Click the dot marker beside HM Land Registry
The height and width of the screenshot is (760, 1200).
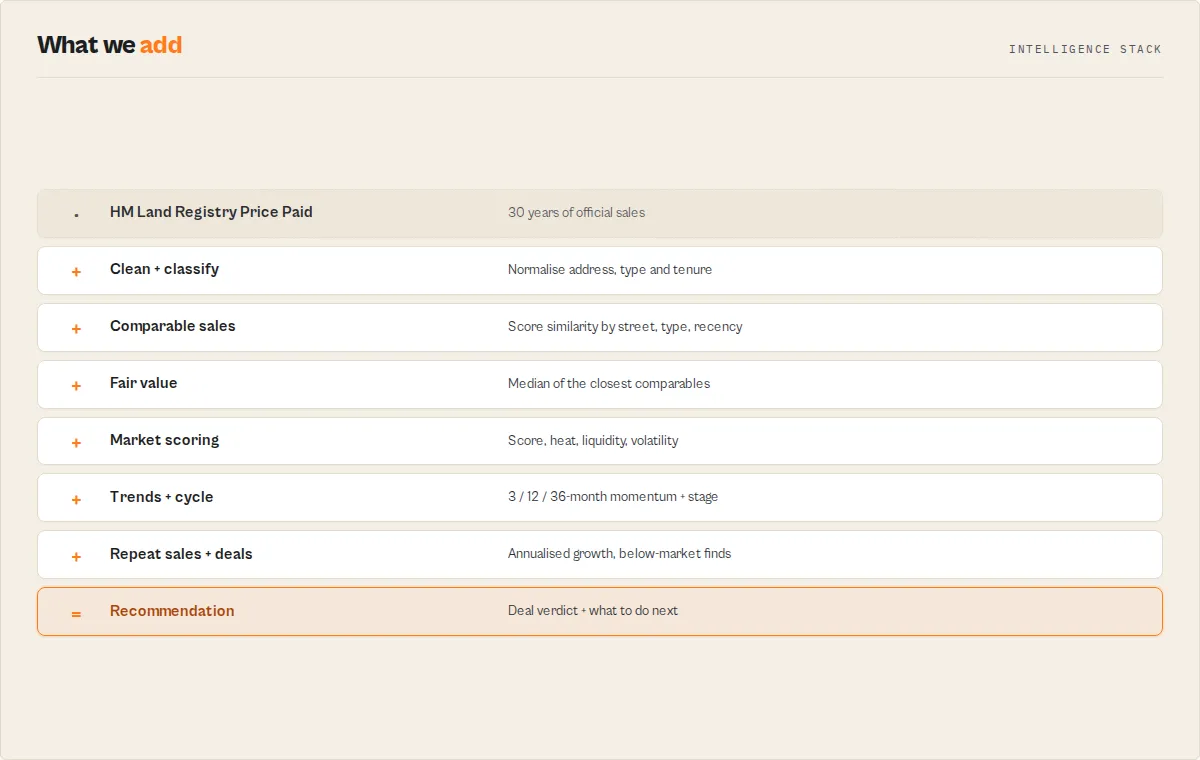76,215
